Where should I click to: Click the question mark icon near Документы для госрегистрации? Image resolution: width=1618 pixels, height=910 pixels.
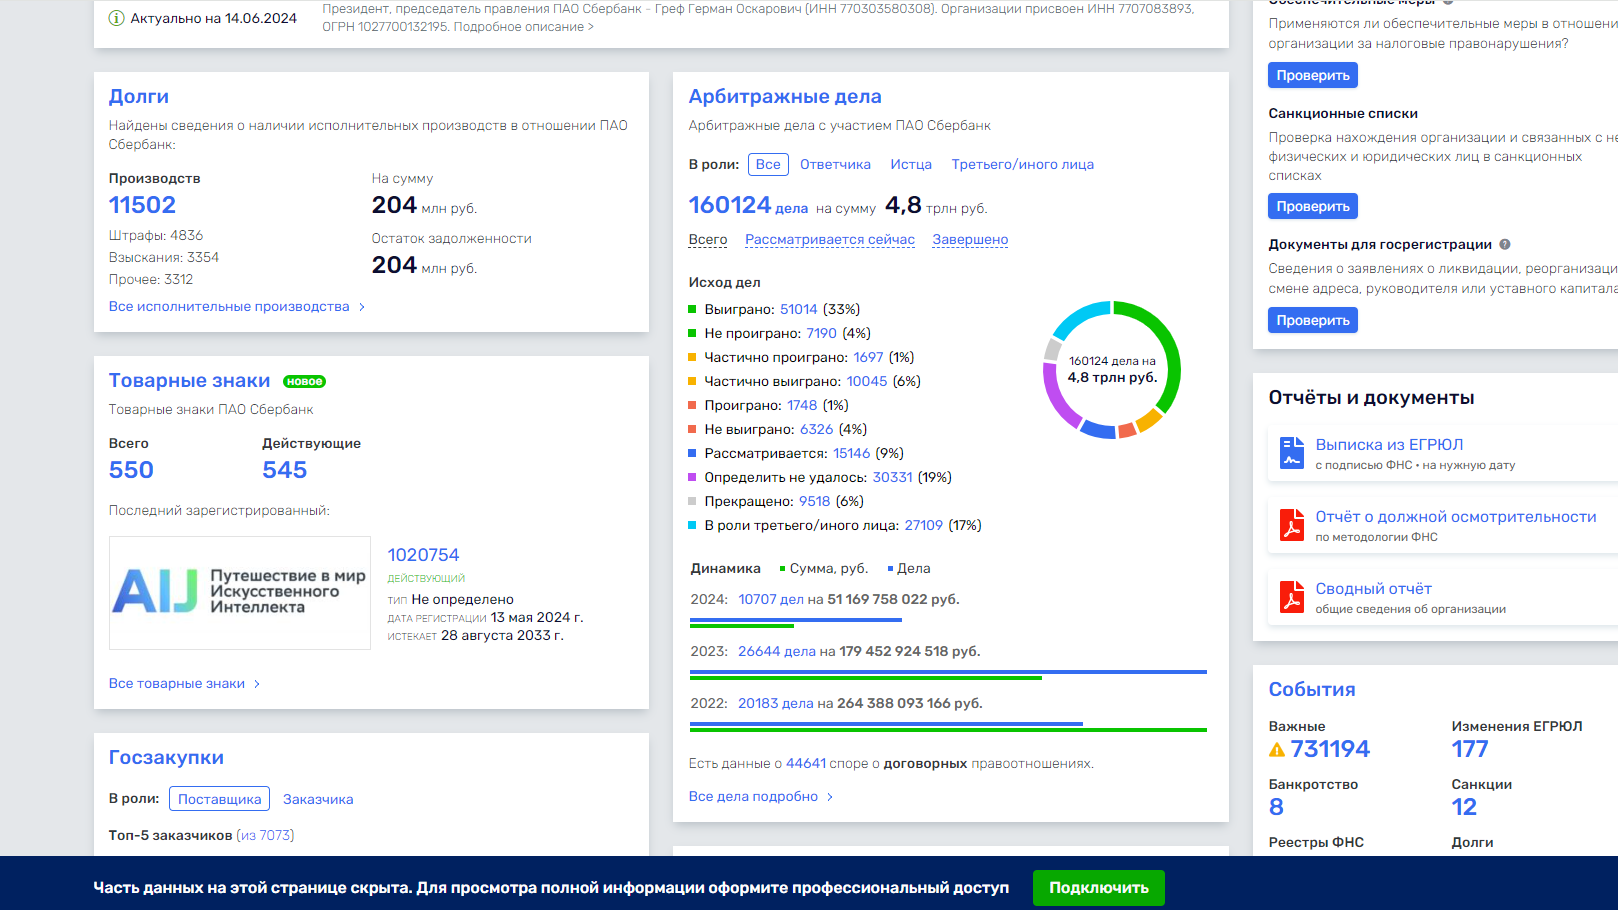click(1505, 244)
